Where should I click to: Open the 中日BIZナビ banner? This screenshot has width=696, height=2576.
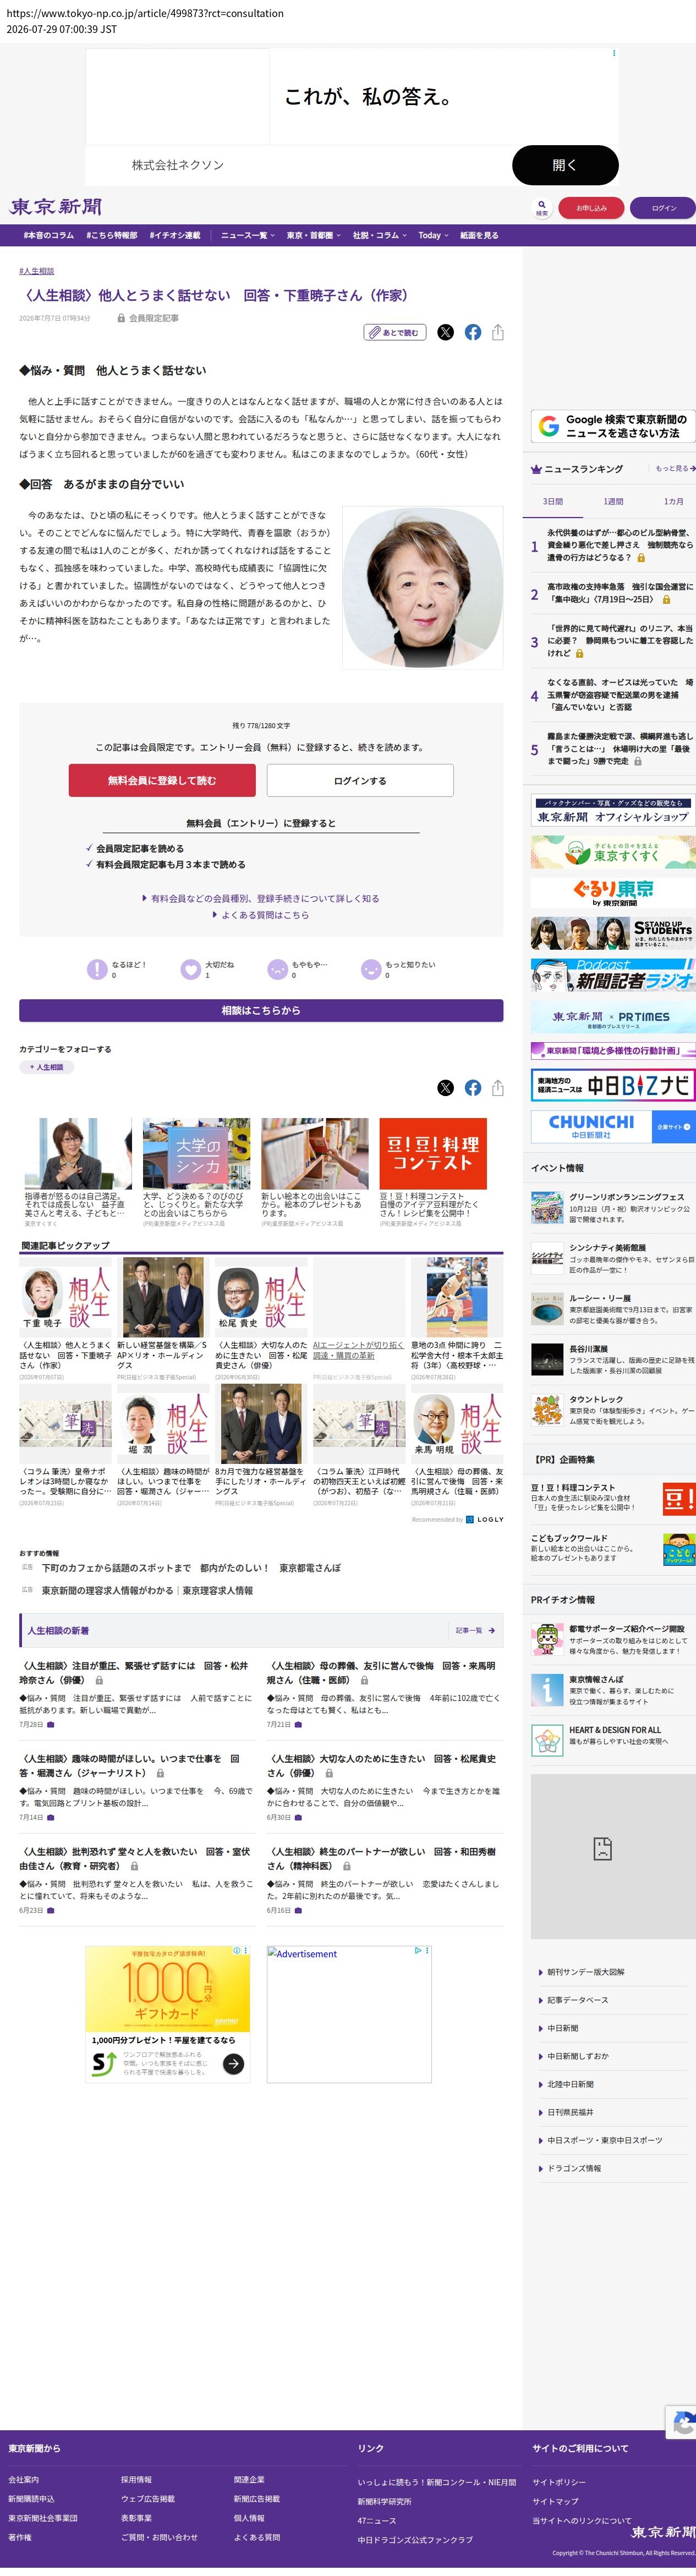click(613, 1085)
